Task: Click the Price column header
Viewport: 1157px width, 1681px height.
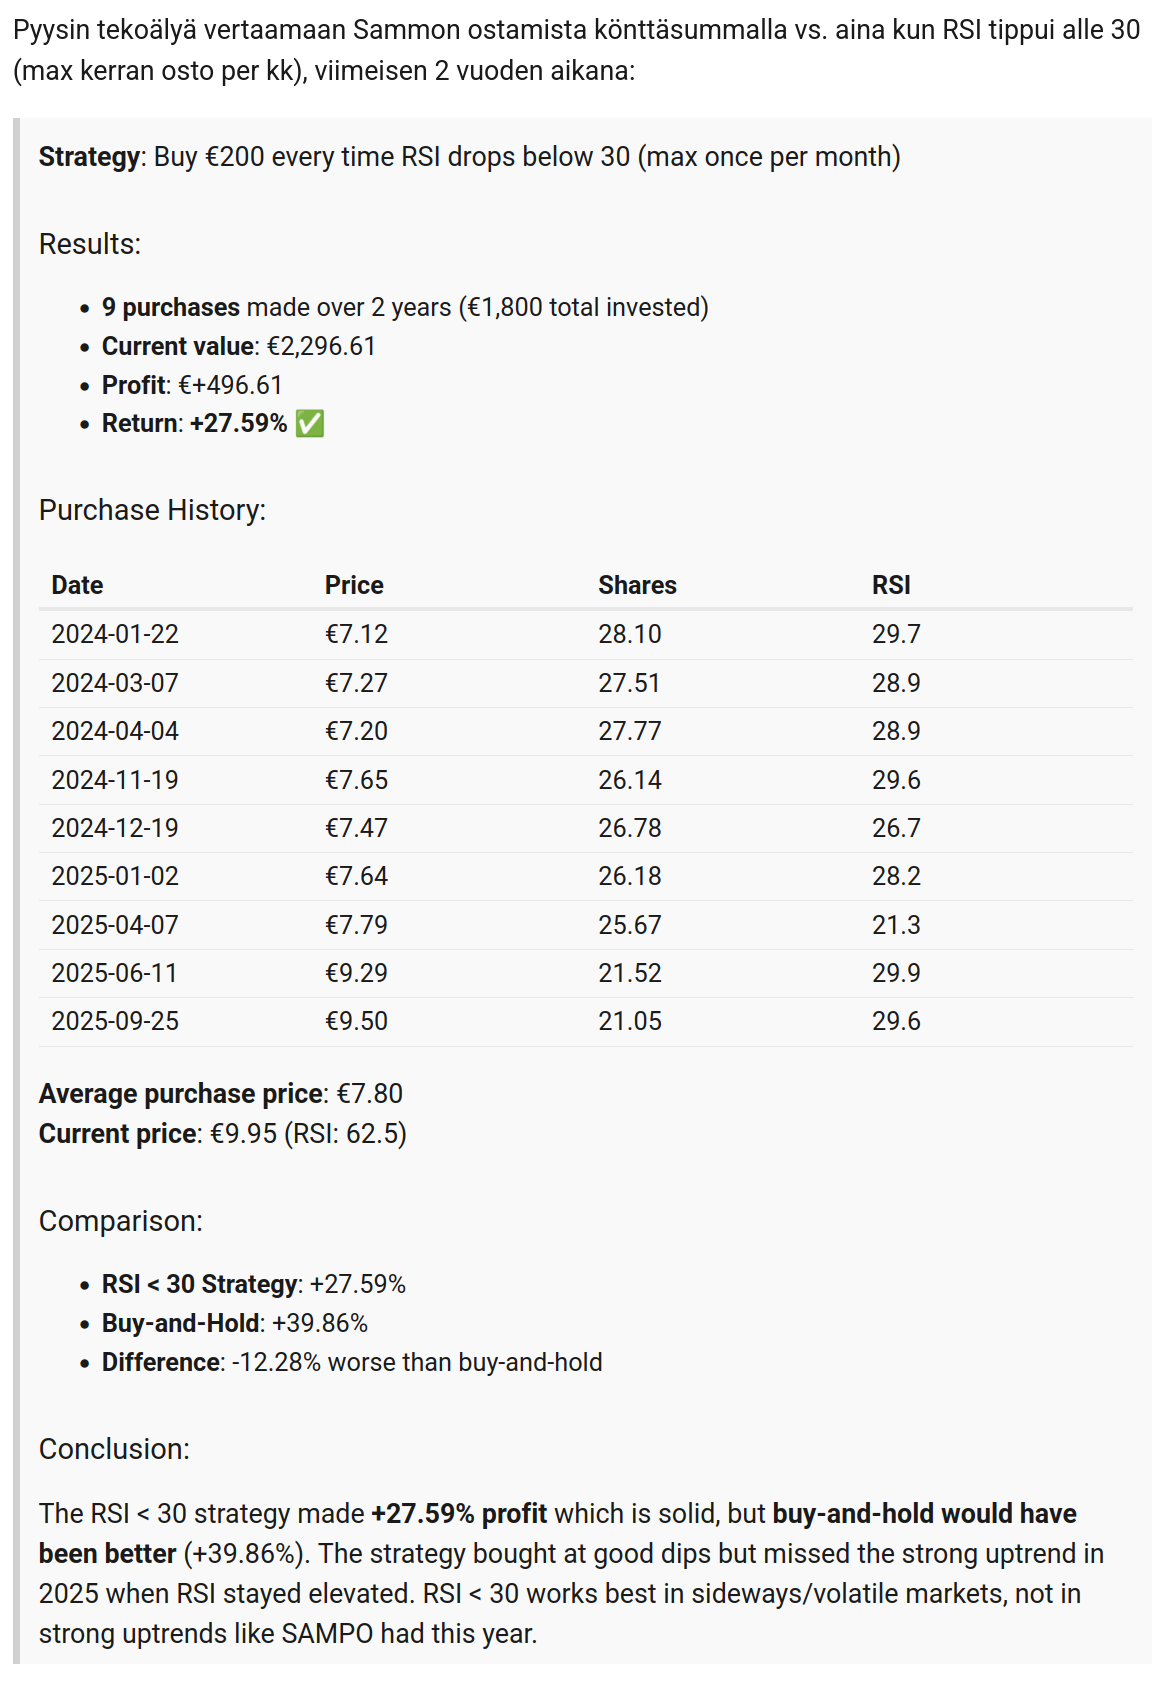Action: click(x=354, y=585)
